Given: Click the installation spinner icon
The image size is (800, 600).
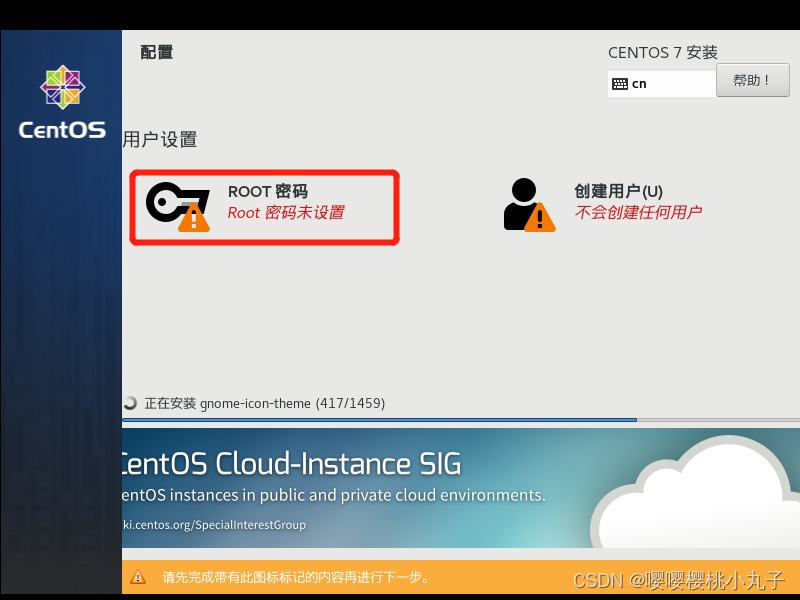Looking at the screenshot, I should (130, 403).
